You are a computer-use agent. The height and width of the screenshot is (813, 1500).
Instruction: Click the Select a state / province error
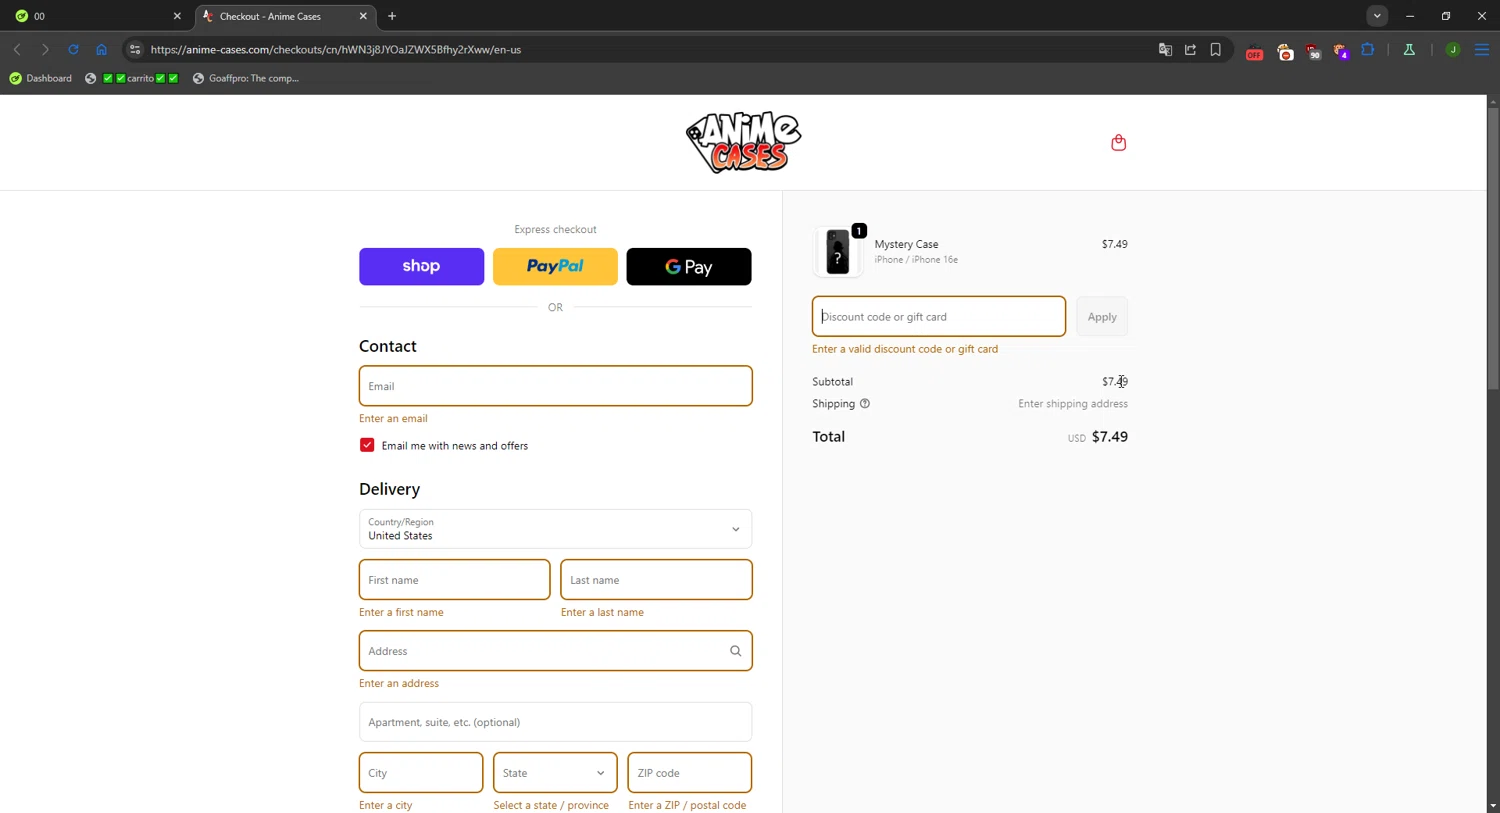click(x=551, y=805)
